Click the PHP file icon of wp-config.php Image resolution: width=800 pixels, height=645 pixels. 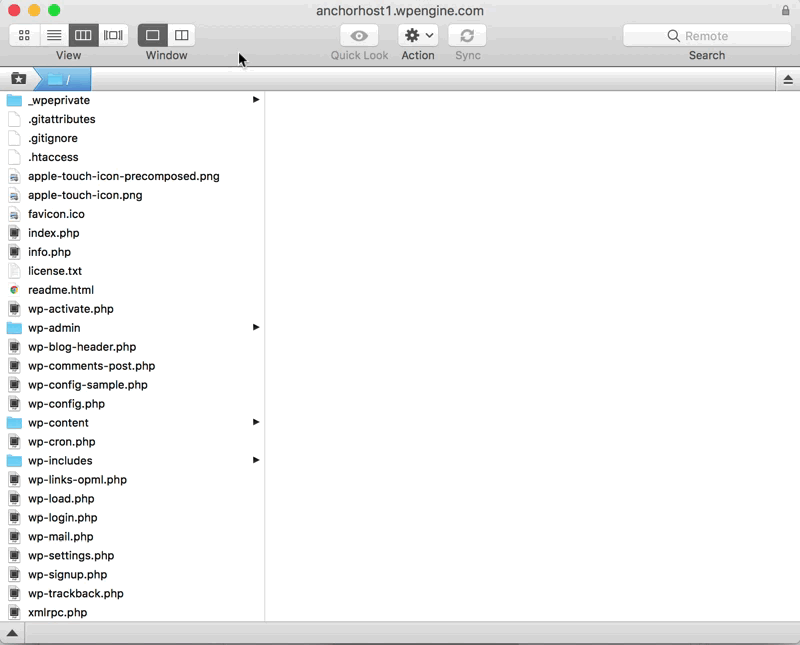[14, 404]
